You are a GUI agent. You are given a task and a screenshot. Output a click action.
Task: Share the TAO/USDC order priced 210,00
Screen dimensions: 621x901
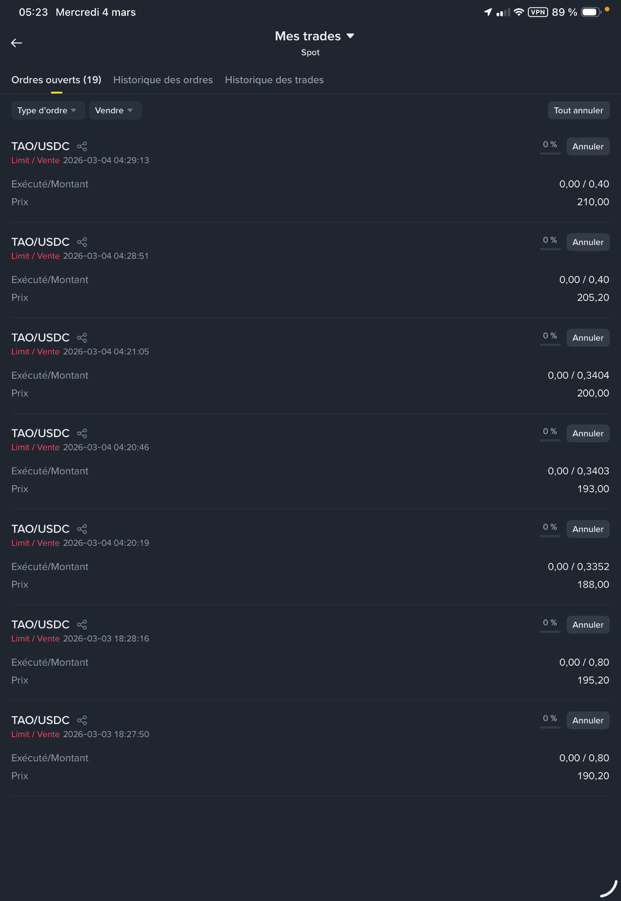pyautogui.click(x=82, y=147)
